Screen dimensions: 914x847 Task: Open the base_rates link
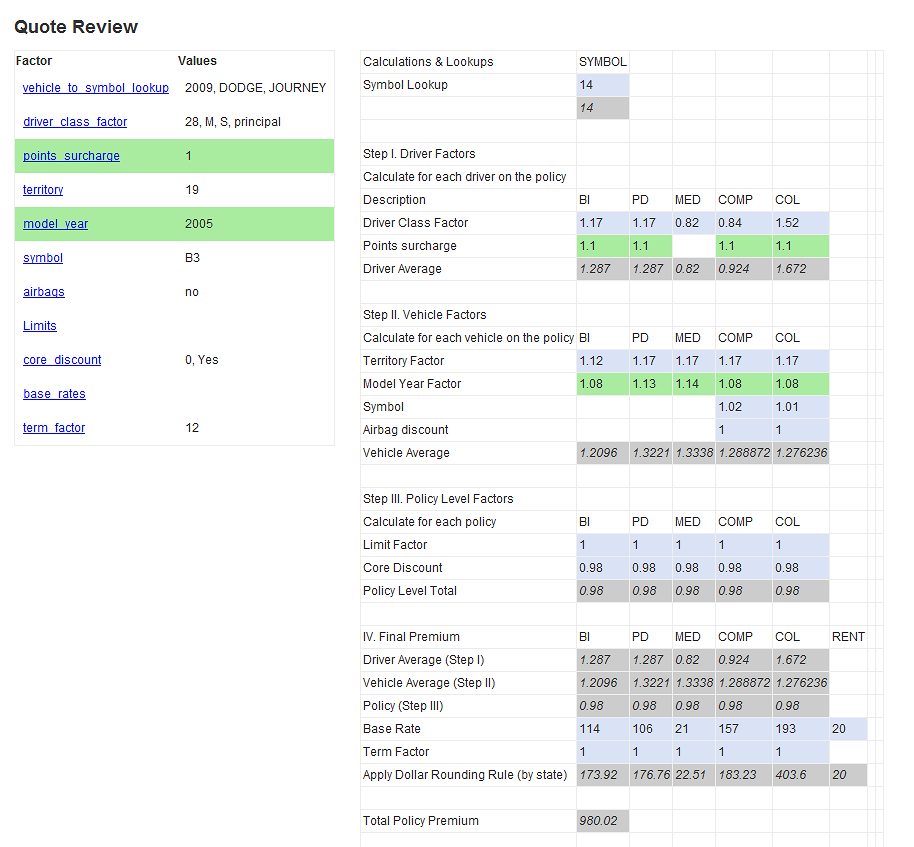pyautogui.click(x=54, y=394)
